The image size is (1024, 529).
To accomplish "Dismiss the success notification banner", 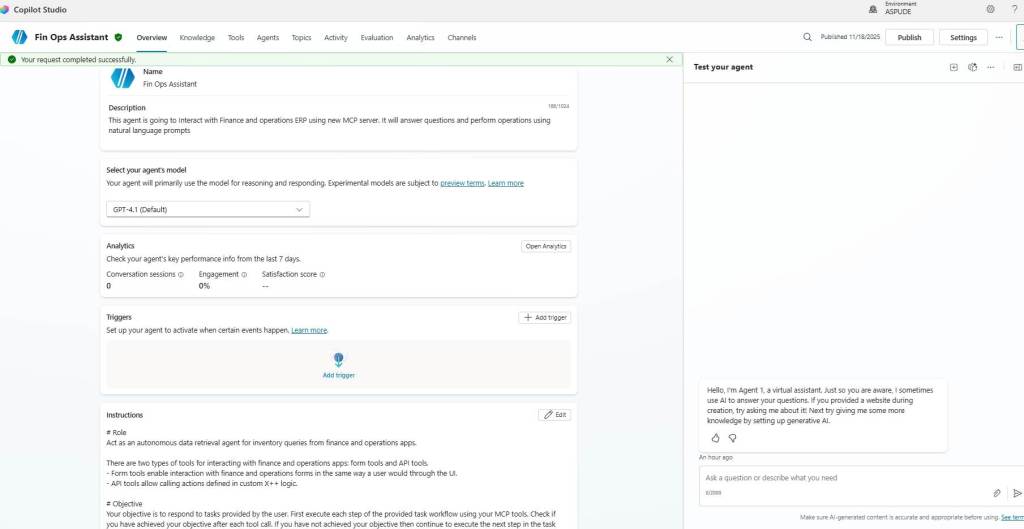I will point(669,60).
